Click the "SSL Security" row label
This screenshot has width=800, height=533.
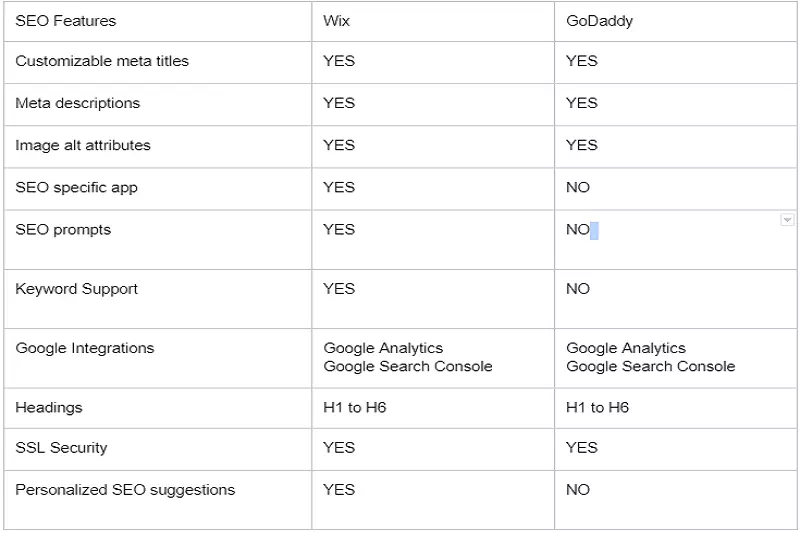pyautogui.click(x=61, y=447)
